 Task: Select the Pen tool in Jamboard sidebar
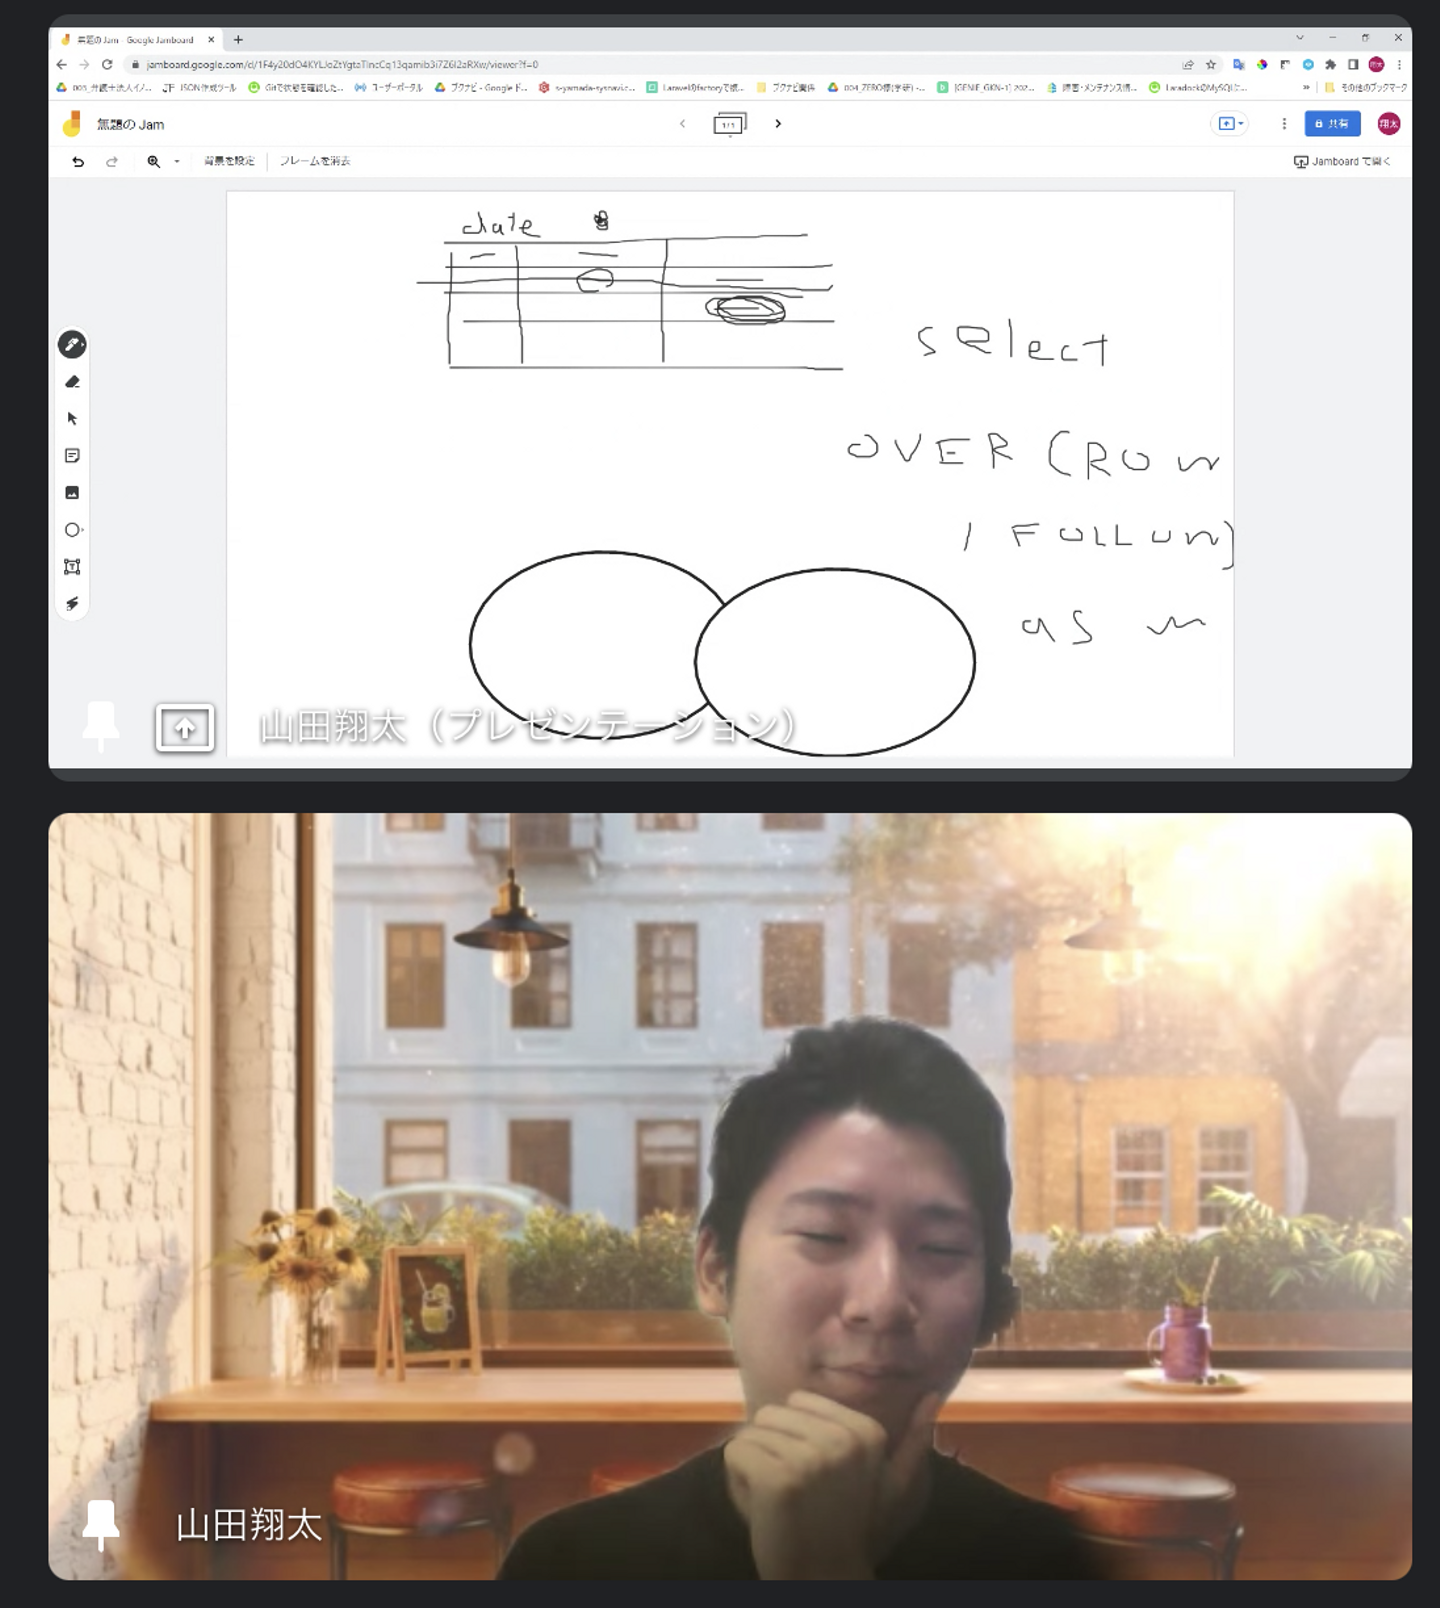(72, 345)
